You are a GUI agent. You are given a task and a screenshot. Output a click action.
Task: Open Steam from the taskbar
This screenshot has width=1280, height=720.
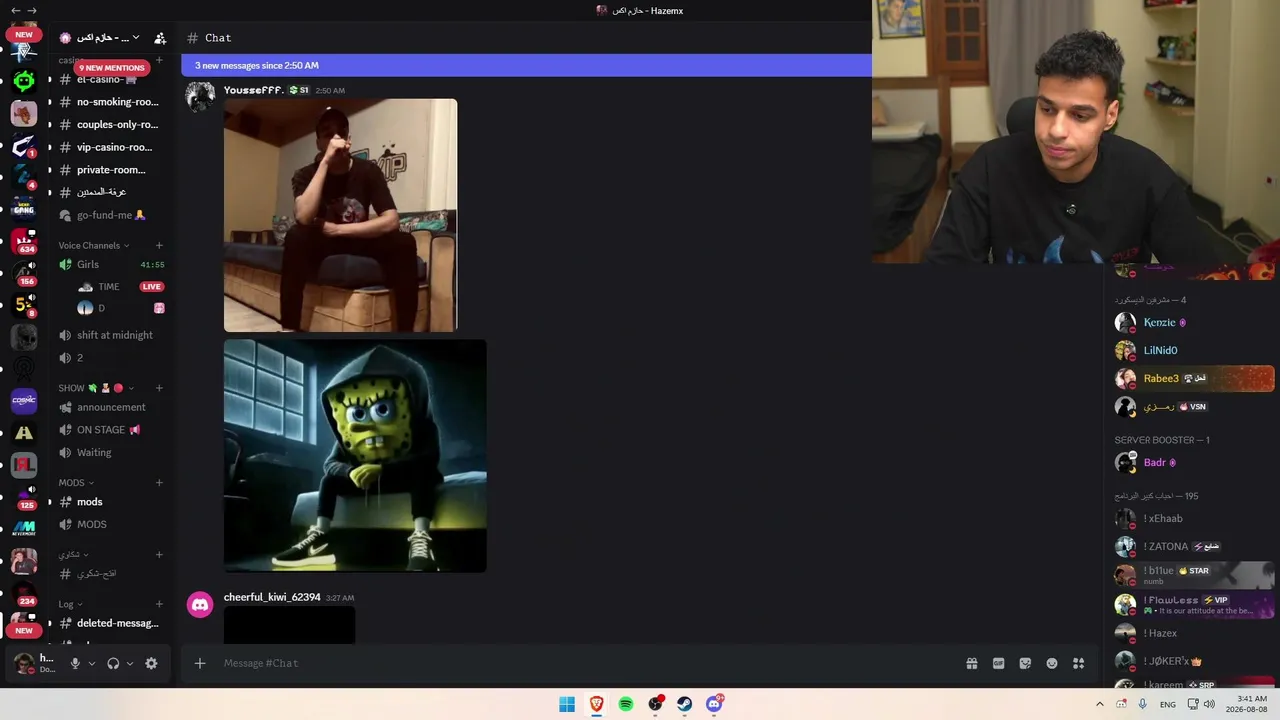(x=685, y=704)
